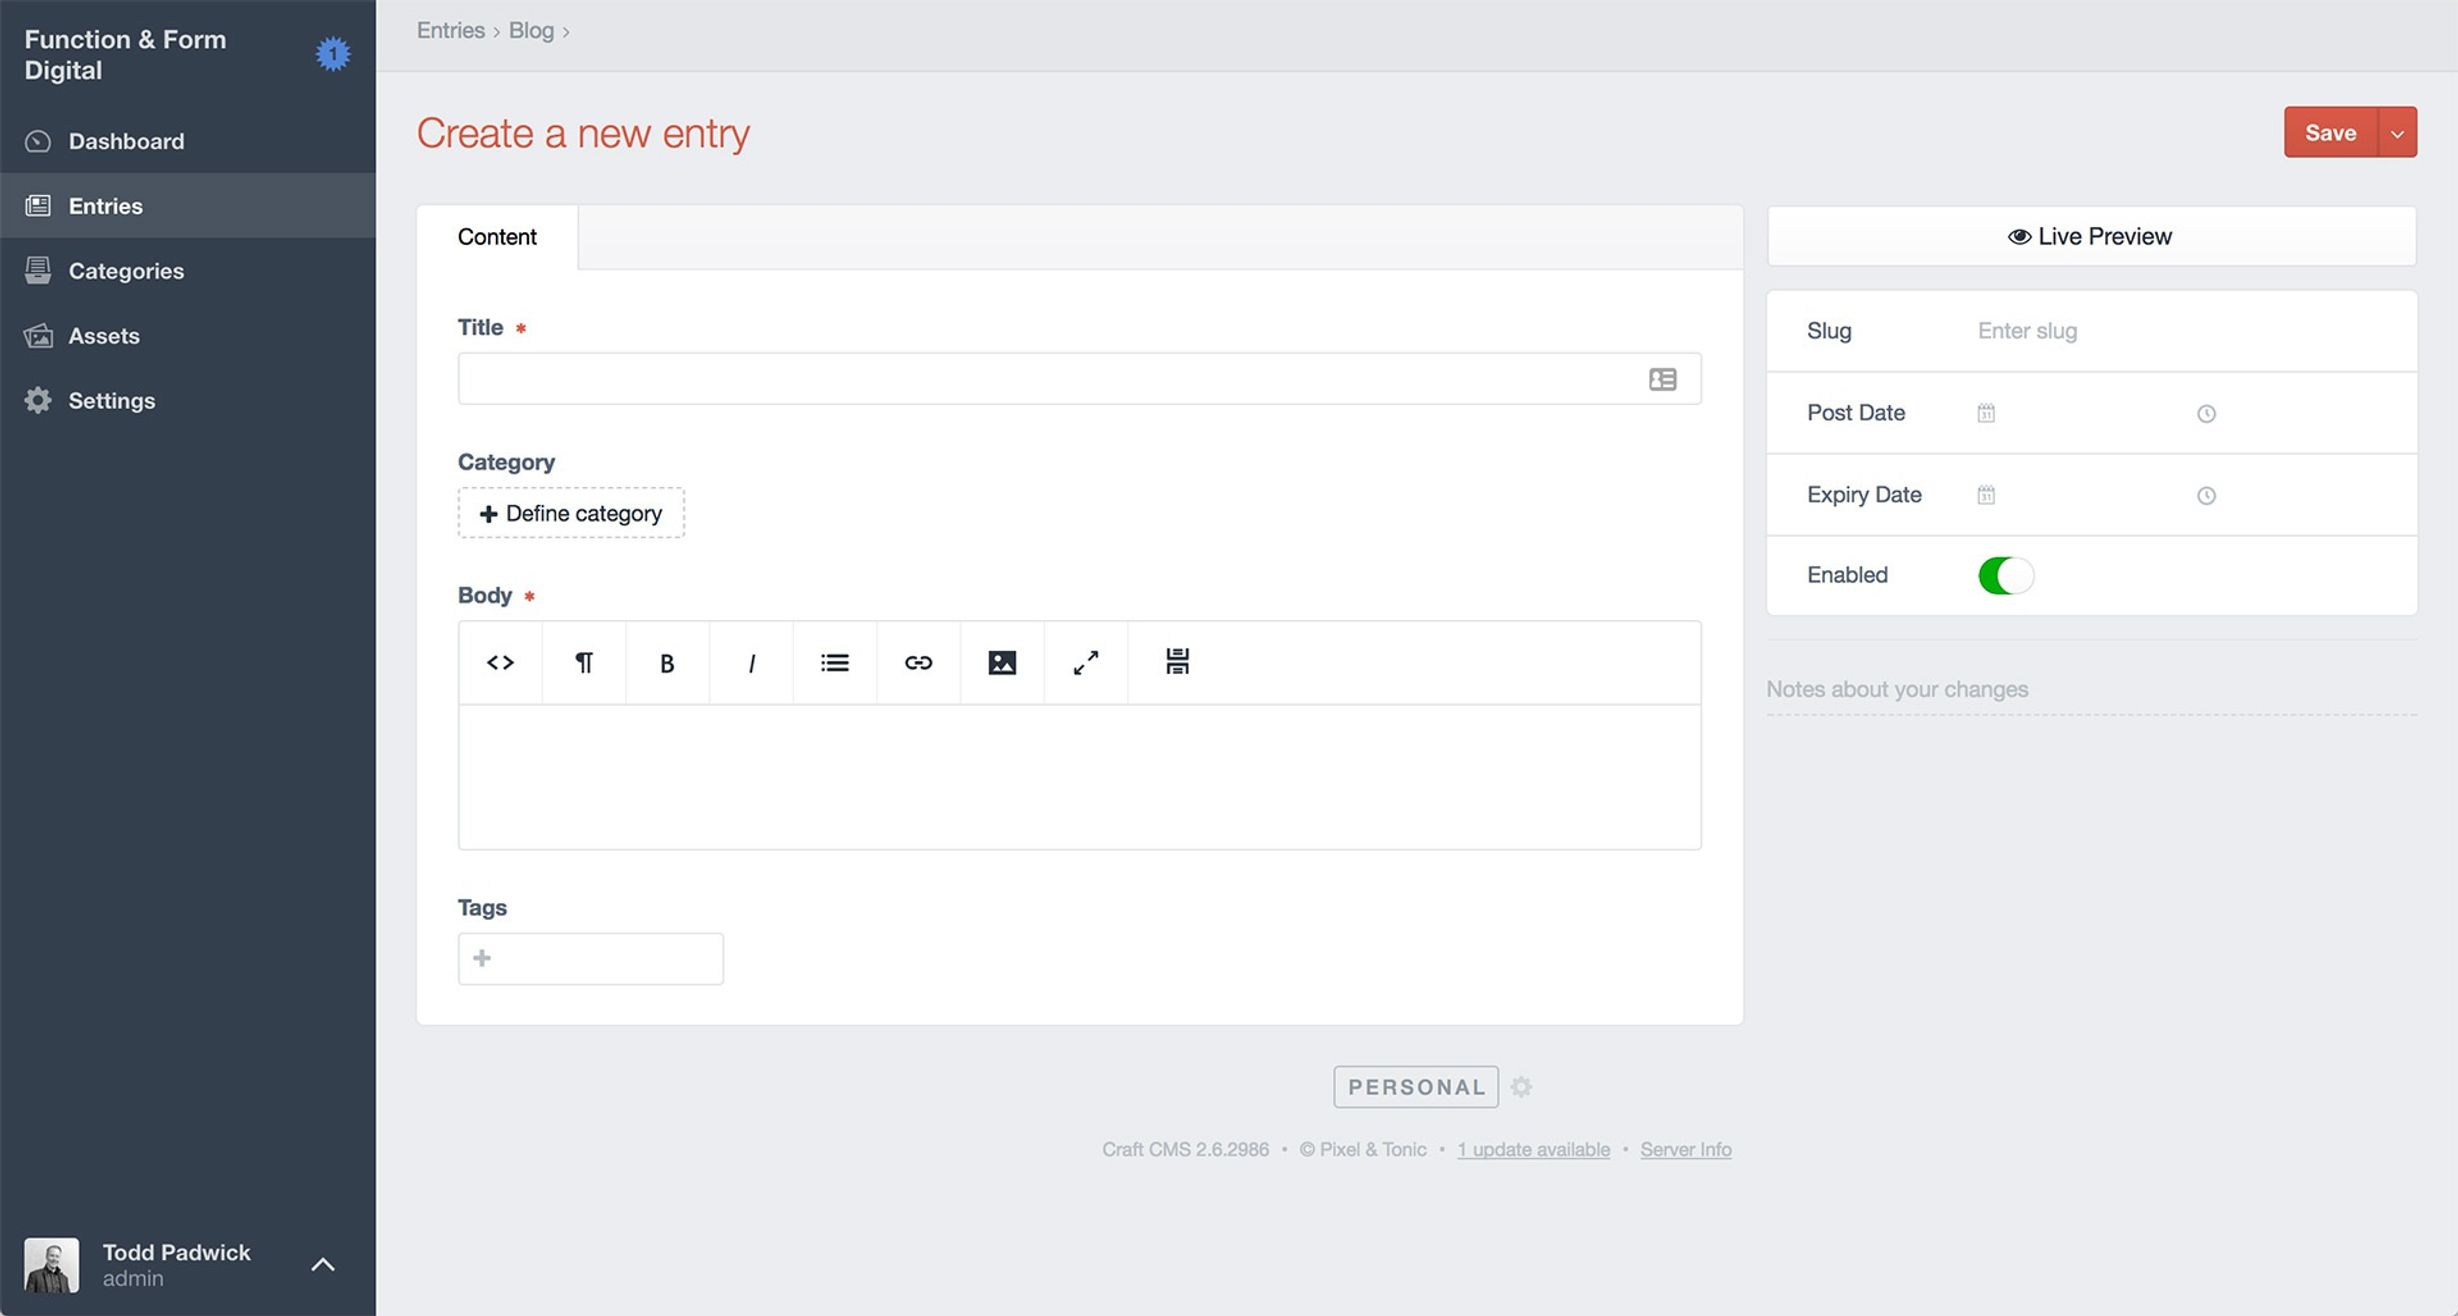
Task: Go to Categories in the sidebar
Action: pyautogui.click(x=126, y=271)
